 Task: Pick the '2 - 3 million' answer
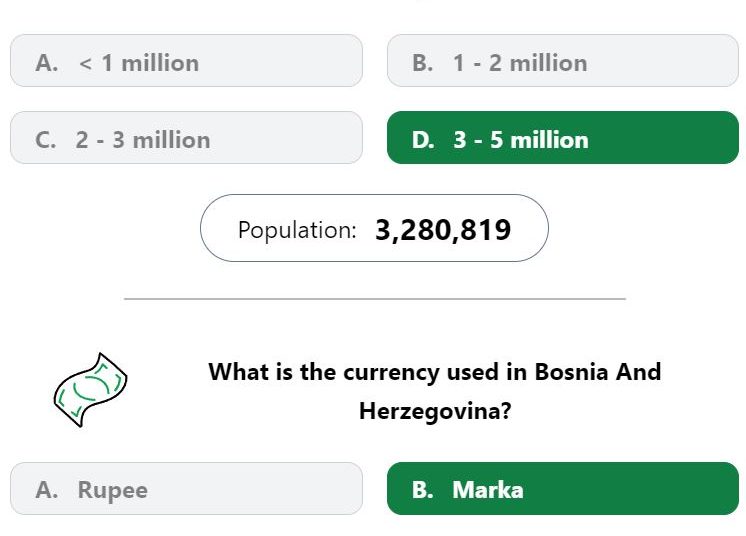(x=186, y=137)
